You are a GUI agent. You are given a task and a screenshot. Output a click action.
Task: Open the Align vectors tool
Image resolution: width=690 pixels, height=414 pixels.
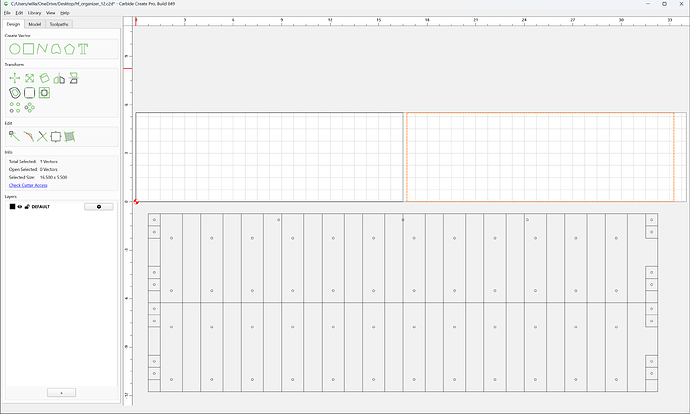[x=73, y=78]
